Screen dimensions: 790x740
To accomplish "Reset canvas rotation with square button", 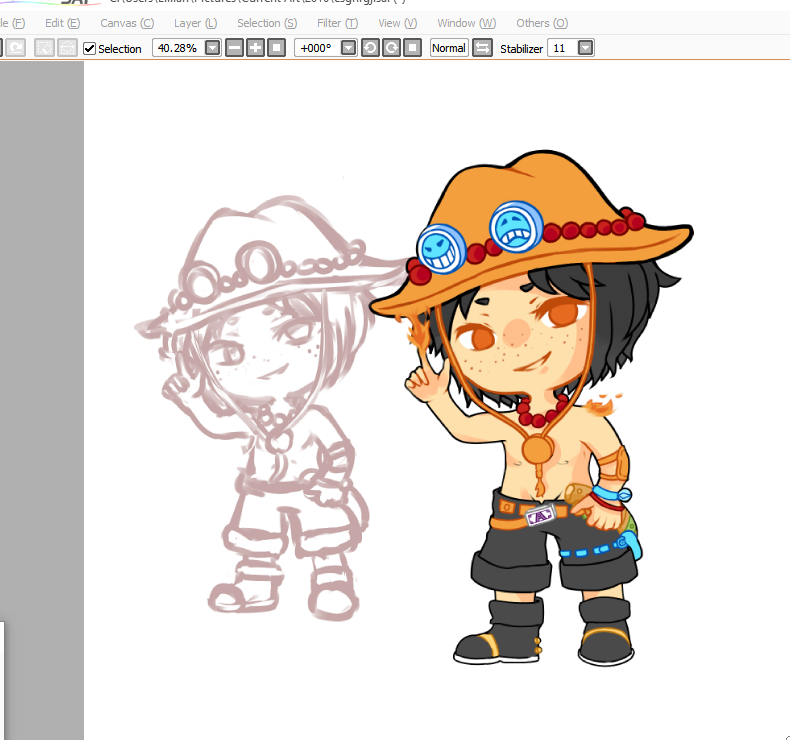I will [x=412, y=48].
